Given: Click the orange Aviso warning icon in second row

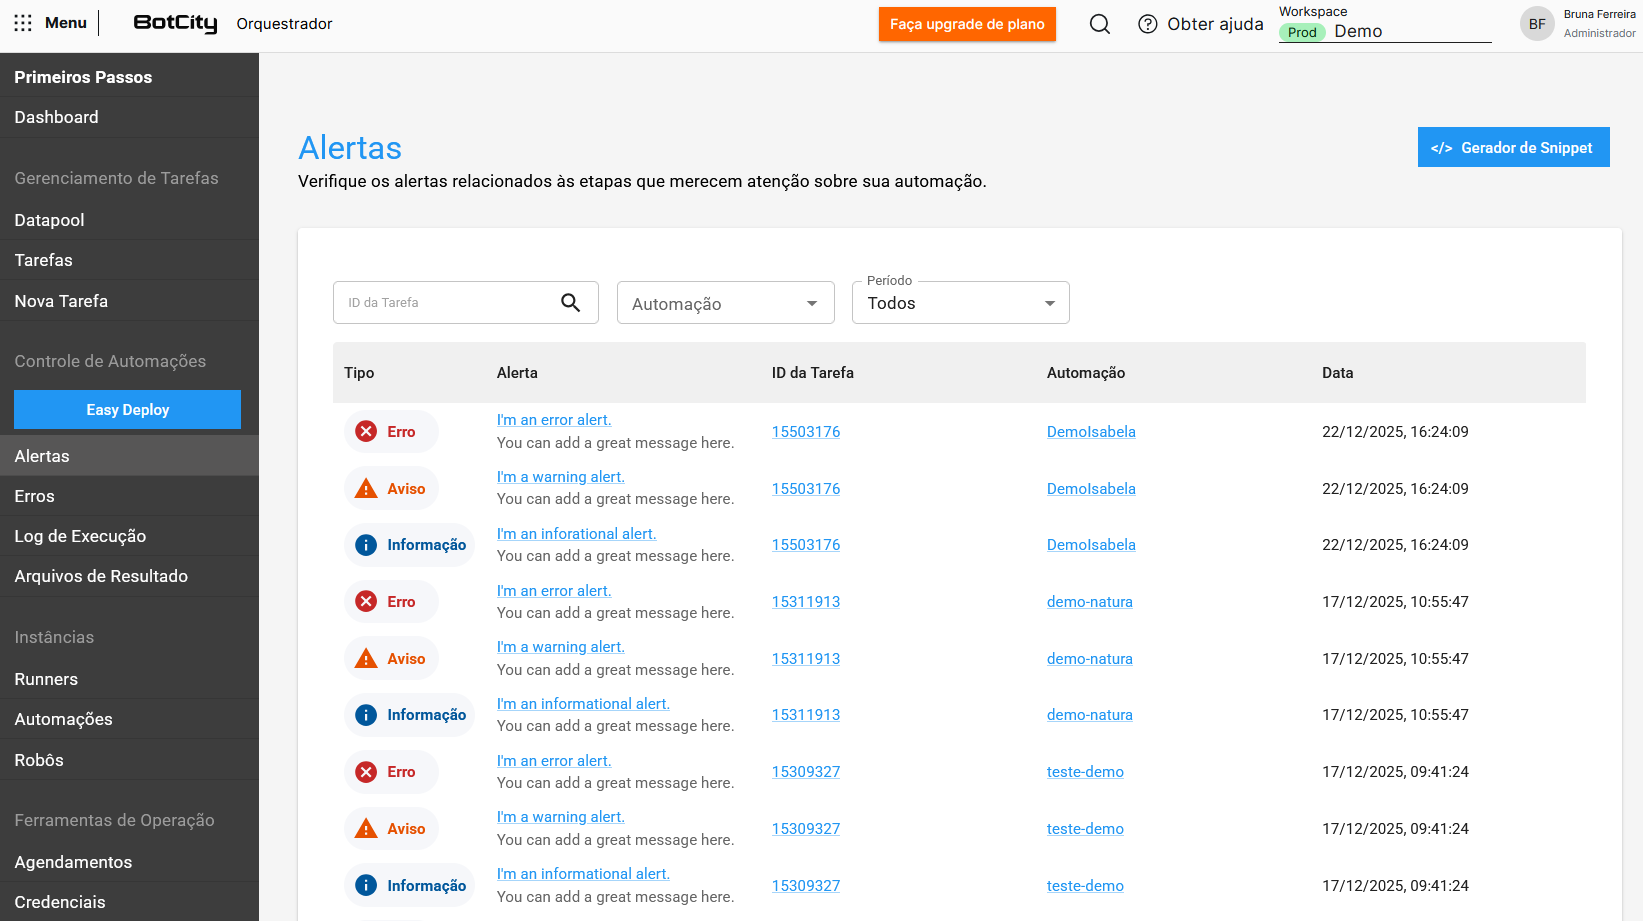Looking at the screenshot, I should pyautogui.click(x=367, y=489).
